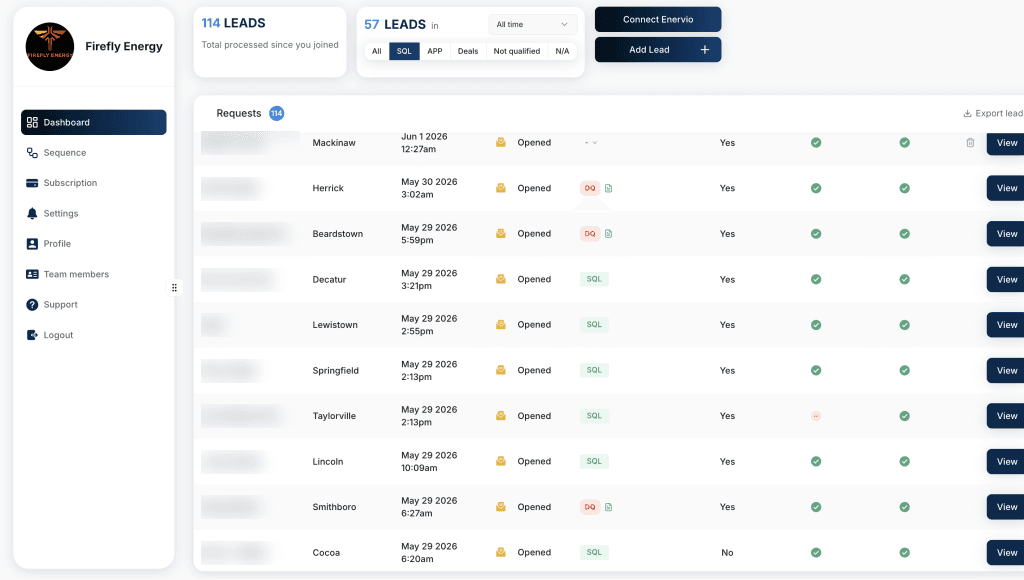Click the SQL badge in Lewistown row
Image resolution: width=1024 pixels, height=580 pixels.
click(594, 325)
